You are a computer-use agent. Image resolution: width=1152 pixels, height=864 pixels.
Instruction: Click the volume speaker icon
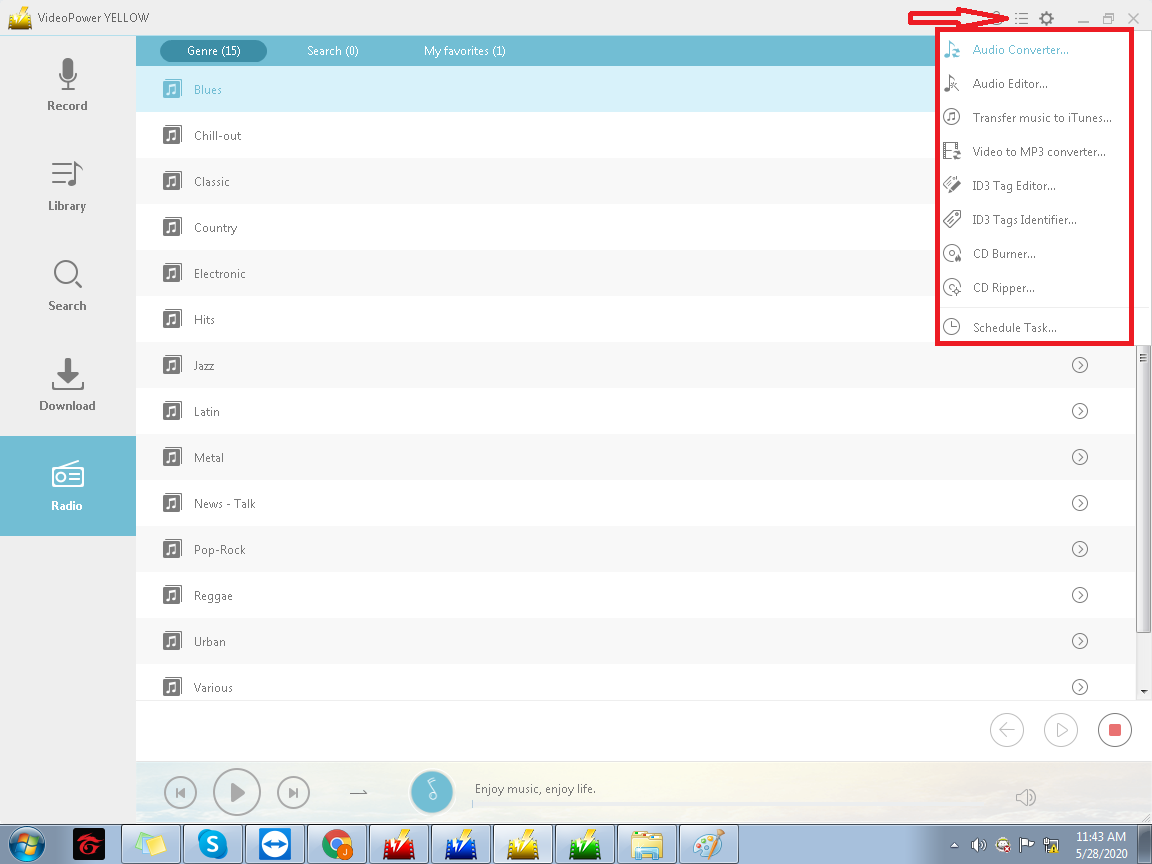tap(1025, 797)
